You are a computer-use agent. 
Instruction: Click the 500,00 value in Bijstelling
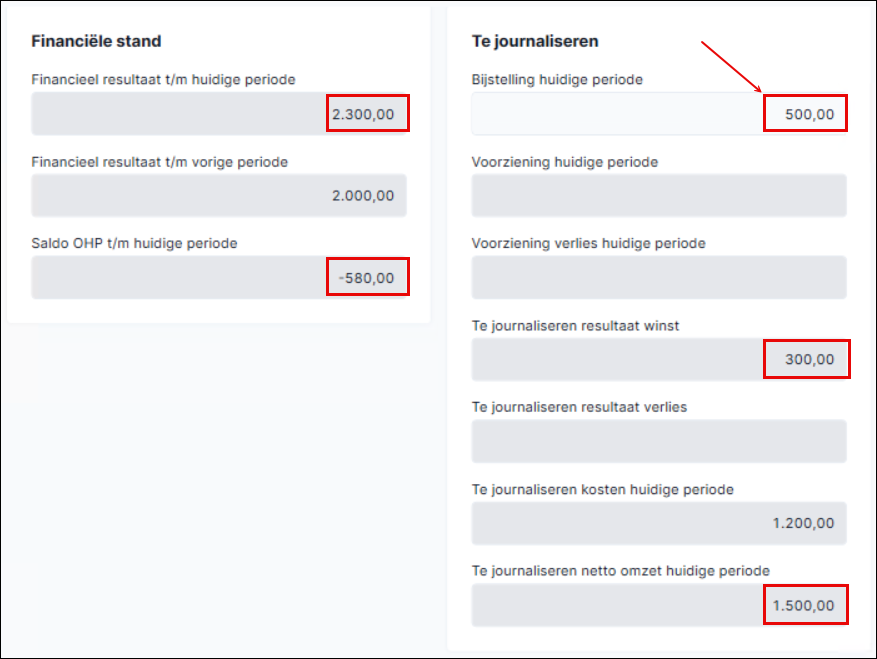pos(809,114)
